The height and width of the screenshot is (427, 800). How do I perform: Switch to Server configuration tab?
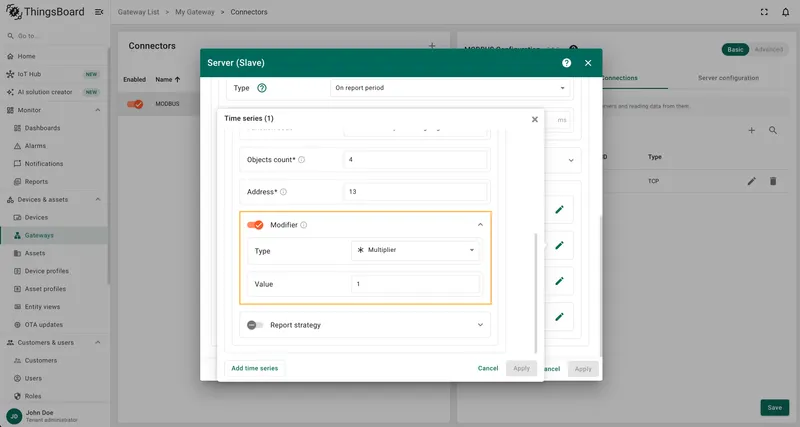(728, 78)
